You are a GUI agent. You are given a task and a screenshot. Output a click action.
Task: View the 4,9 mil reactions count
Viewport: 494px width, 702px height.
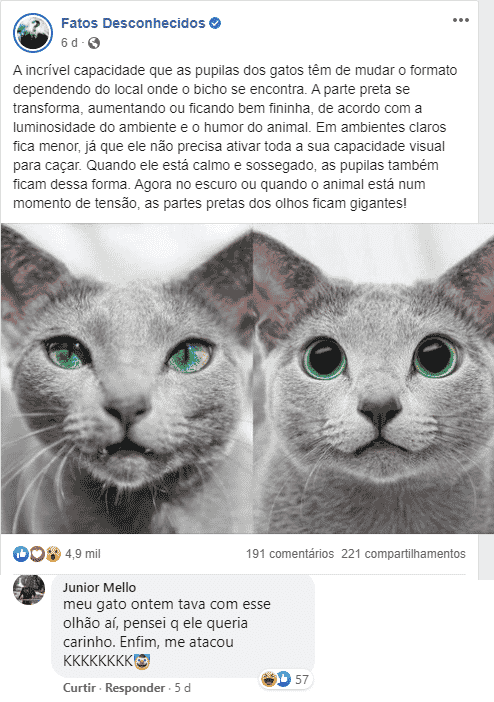tap(83, 554)
